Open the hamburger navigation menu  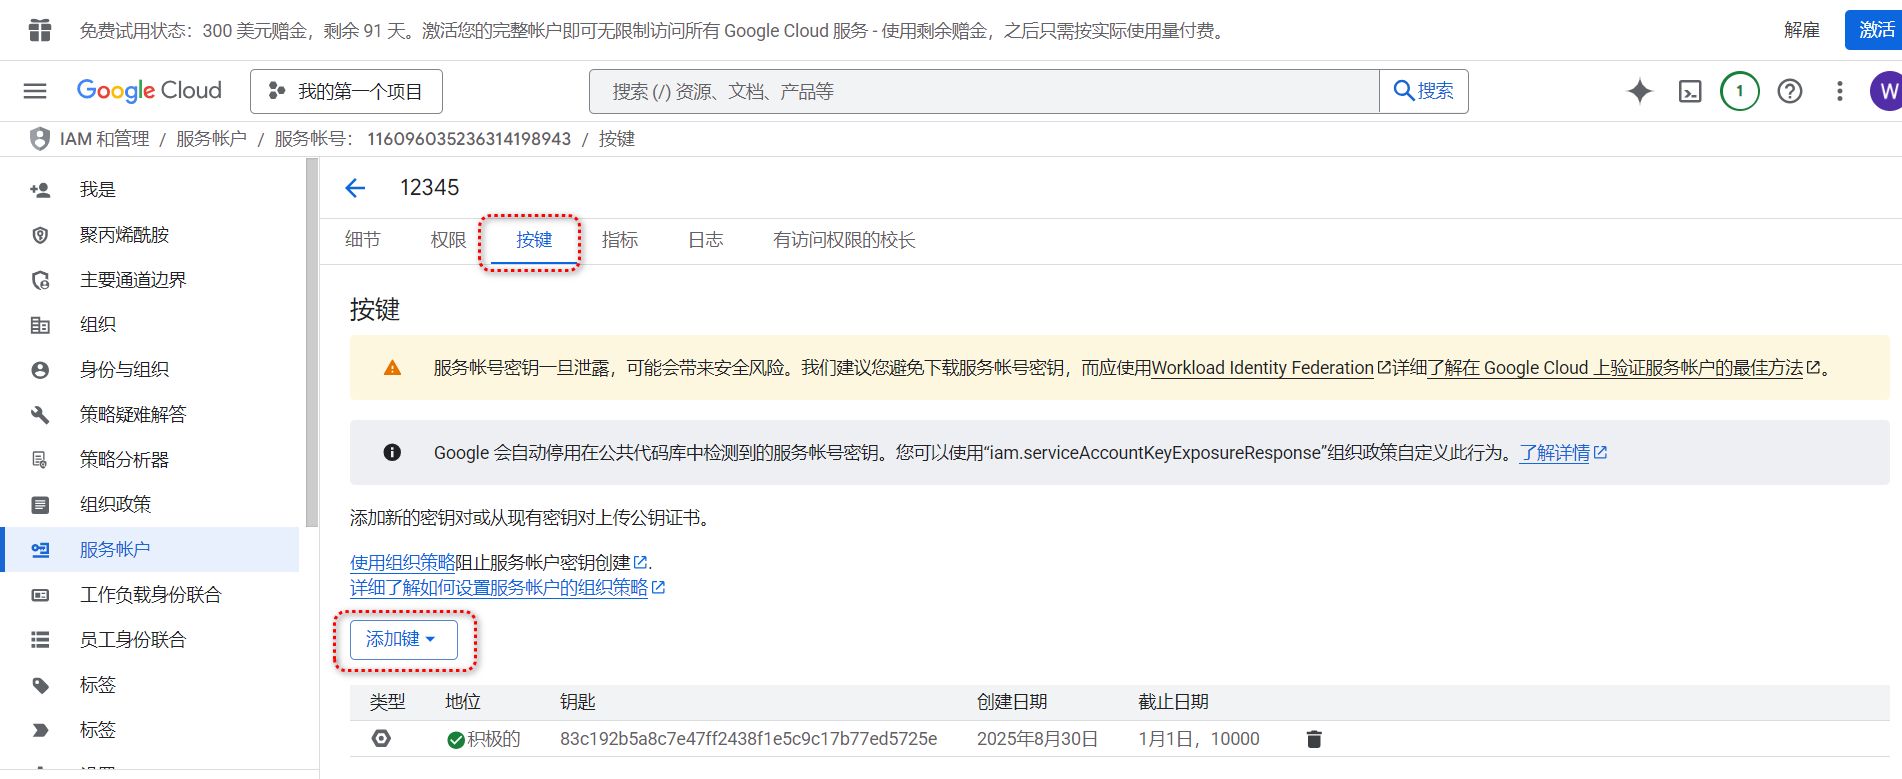[35, 91]
